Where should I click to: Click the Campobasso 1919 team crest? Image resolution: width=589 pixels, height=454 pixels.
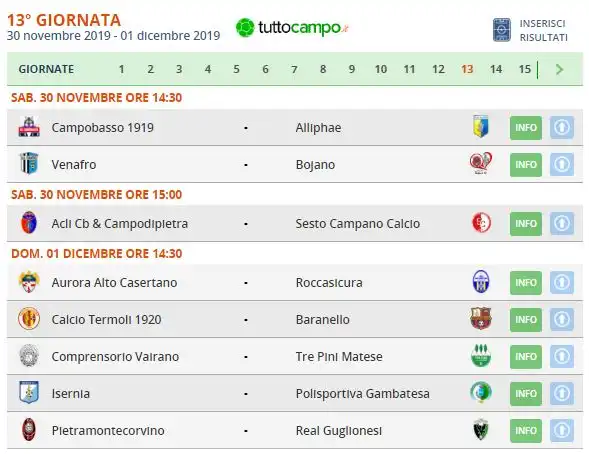[29, 127]
